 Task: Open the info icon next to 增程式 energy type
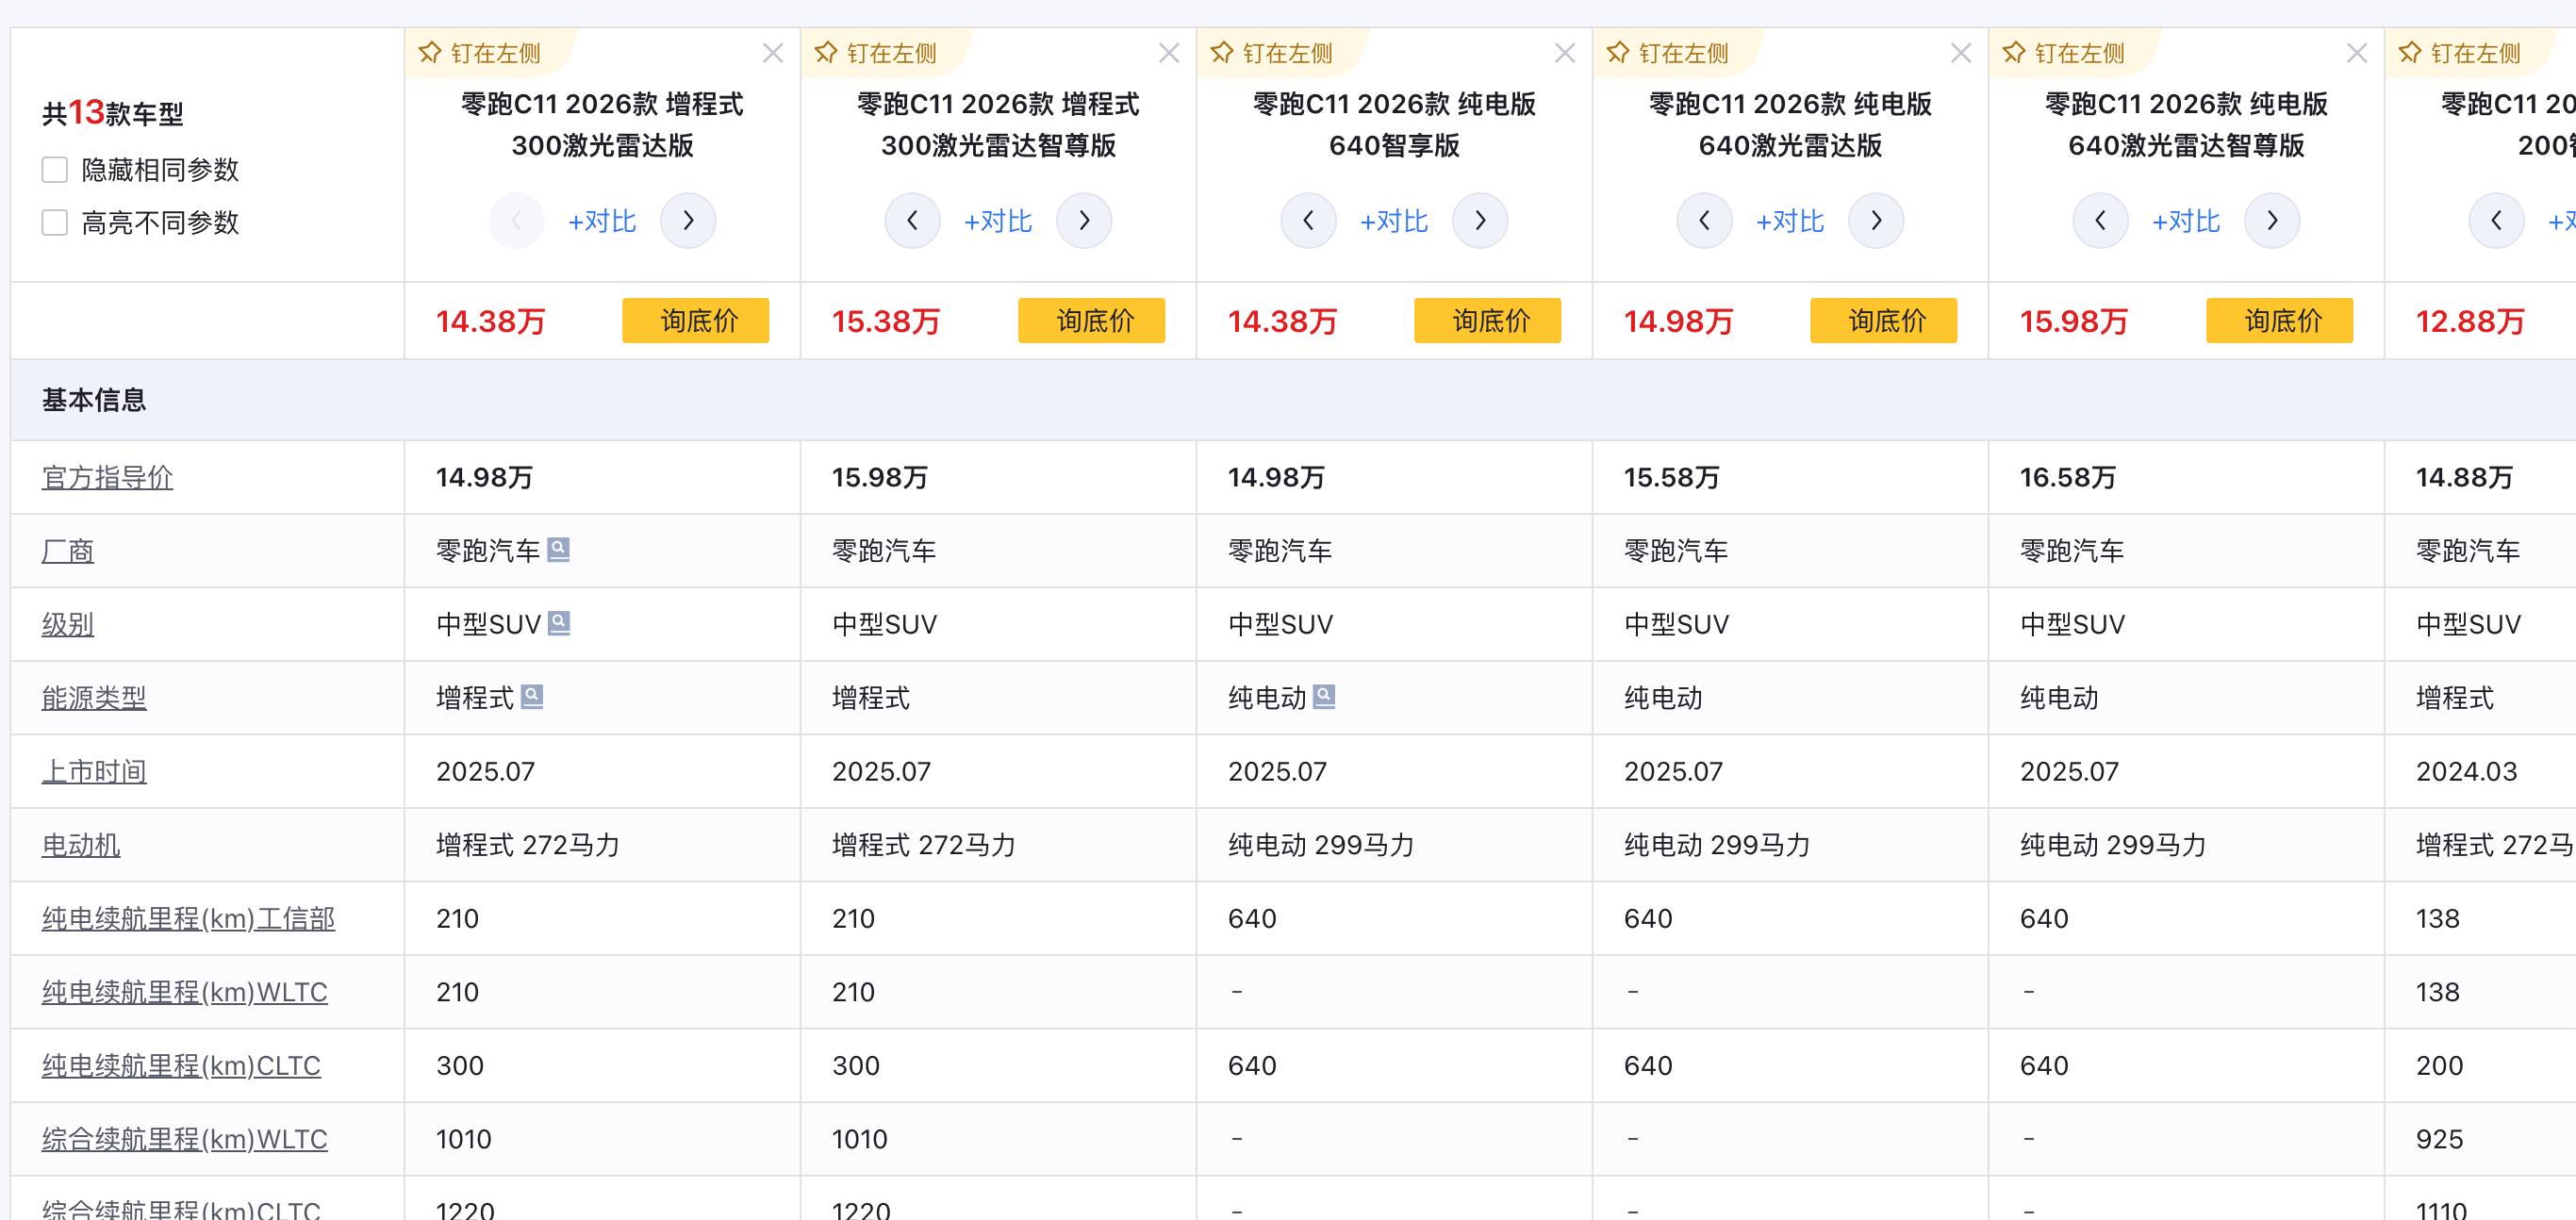click(x=532, y=696)
